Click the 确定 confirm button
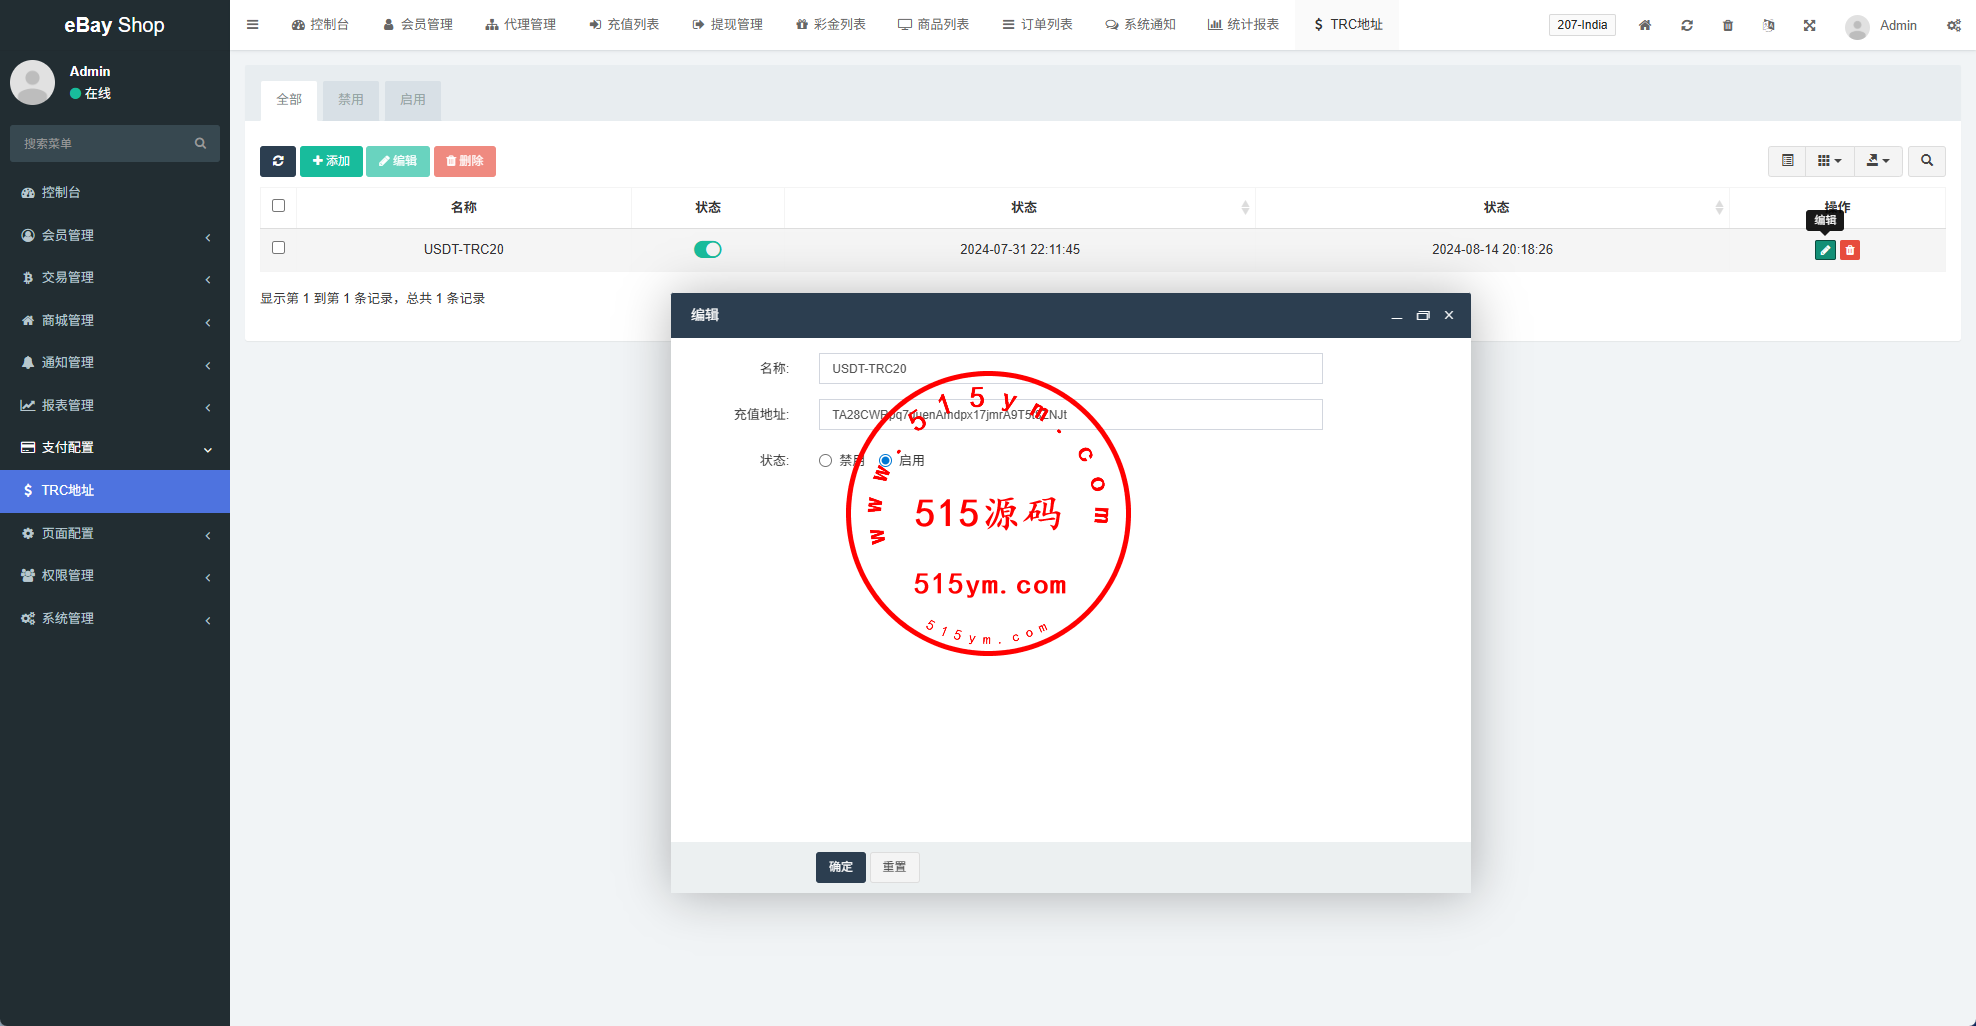This screenshot has height=1026, width=1976. pyautogui.click(x=840, y=867)
